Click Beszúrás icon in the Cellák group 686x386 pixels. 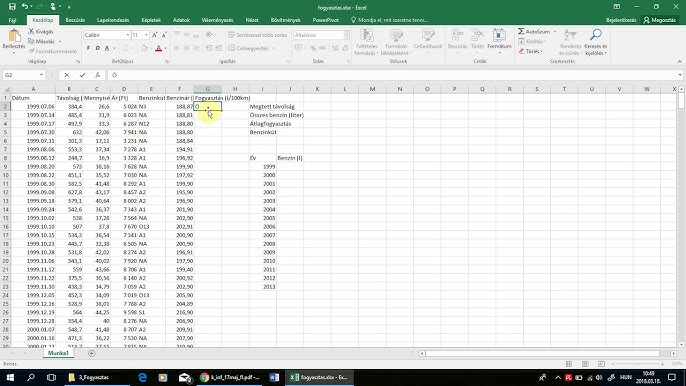[457, 35]
